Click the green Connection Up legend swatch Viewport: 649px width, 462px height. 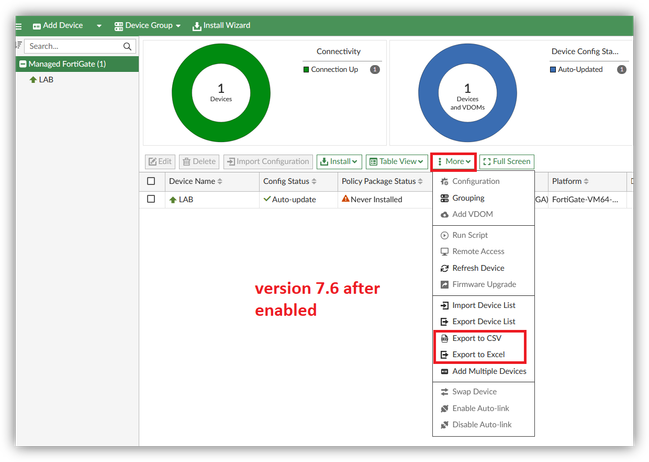pyautogui.click(x=306, y=70)
